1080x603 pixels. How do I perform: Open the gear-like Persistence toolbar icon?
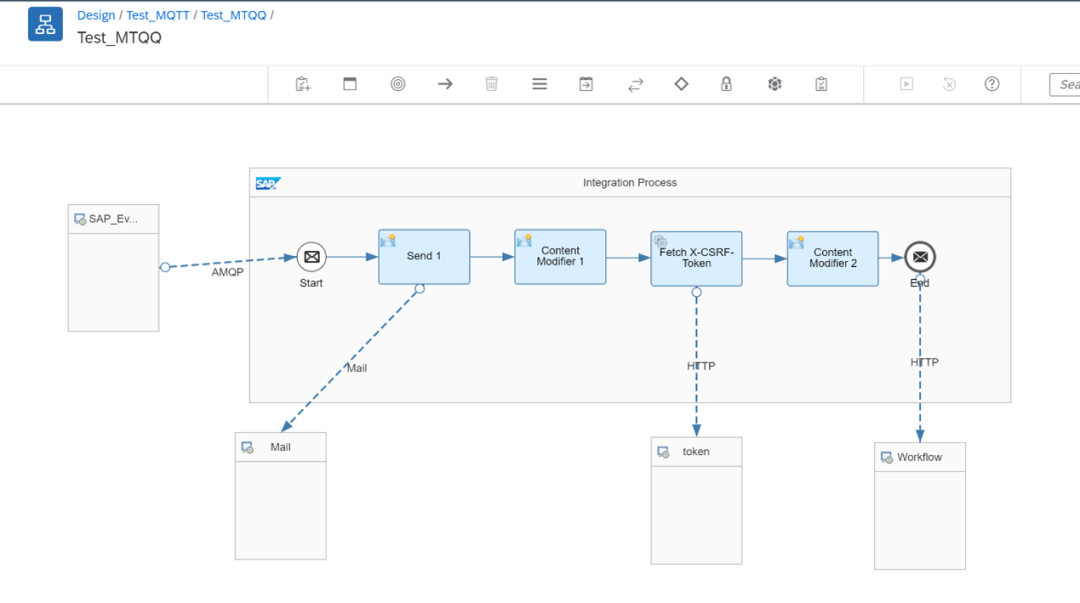[775, 84]
